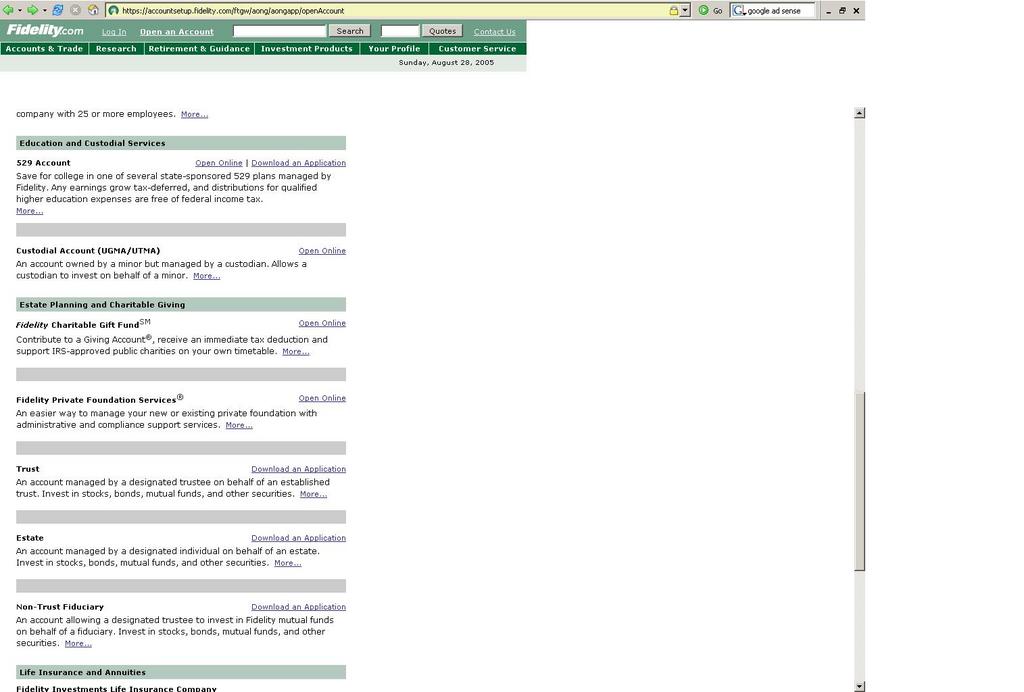Click the quotes symbol input field
Image resolution: width=1024 pixels, height=692 pixels.
coord(400,31)
